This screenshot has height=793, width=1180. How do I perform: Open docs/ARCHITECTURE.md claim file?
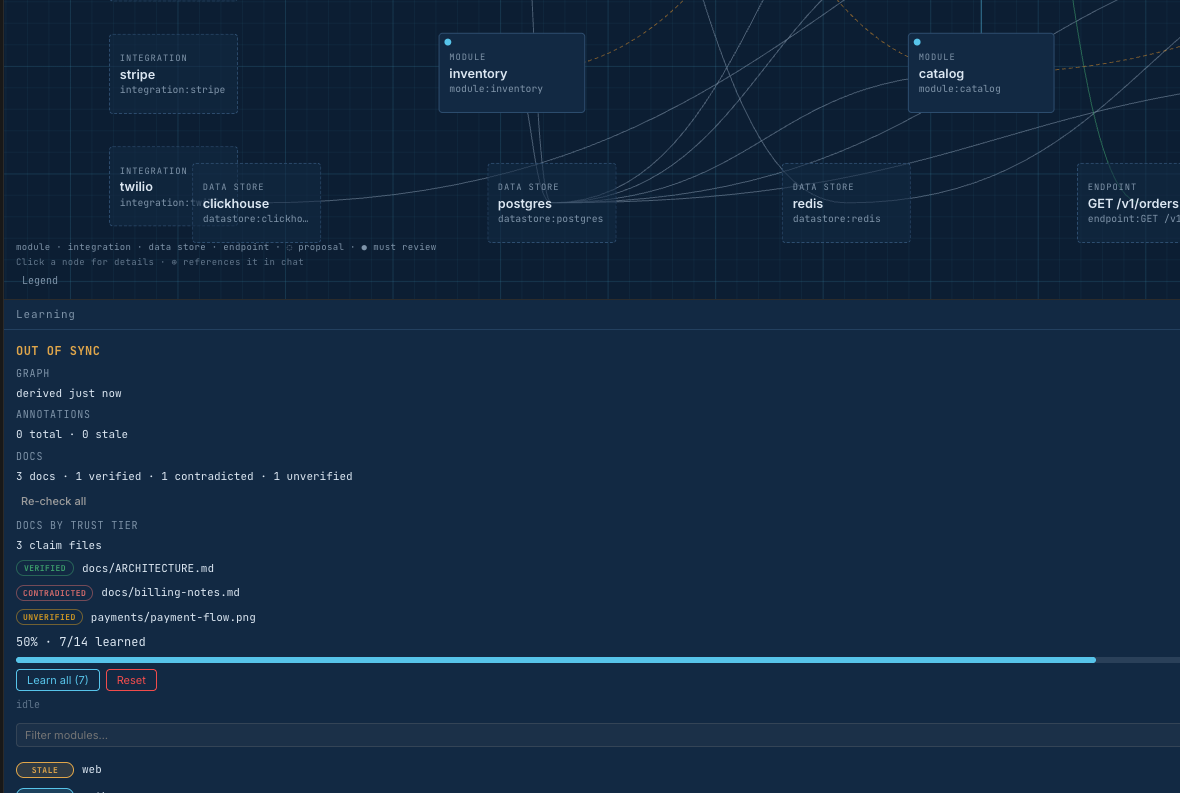[x=148, y=568]
